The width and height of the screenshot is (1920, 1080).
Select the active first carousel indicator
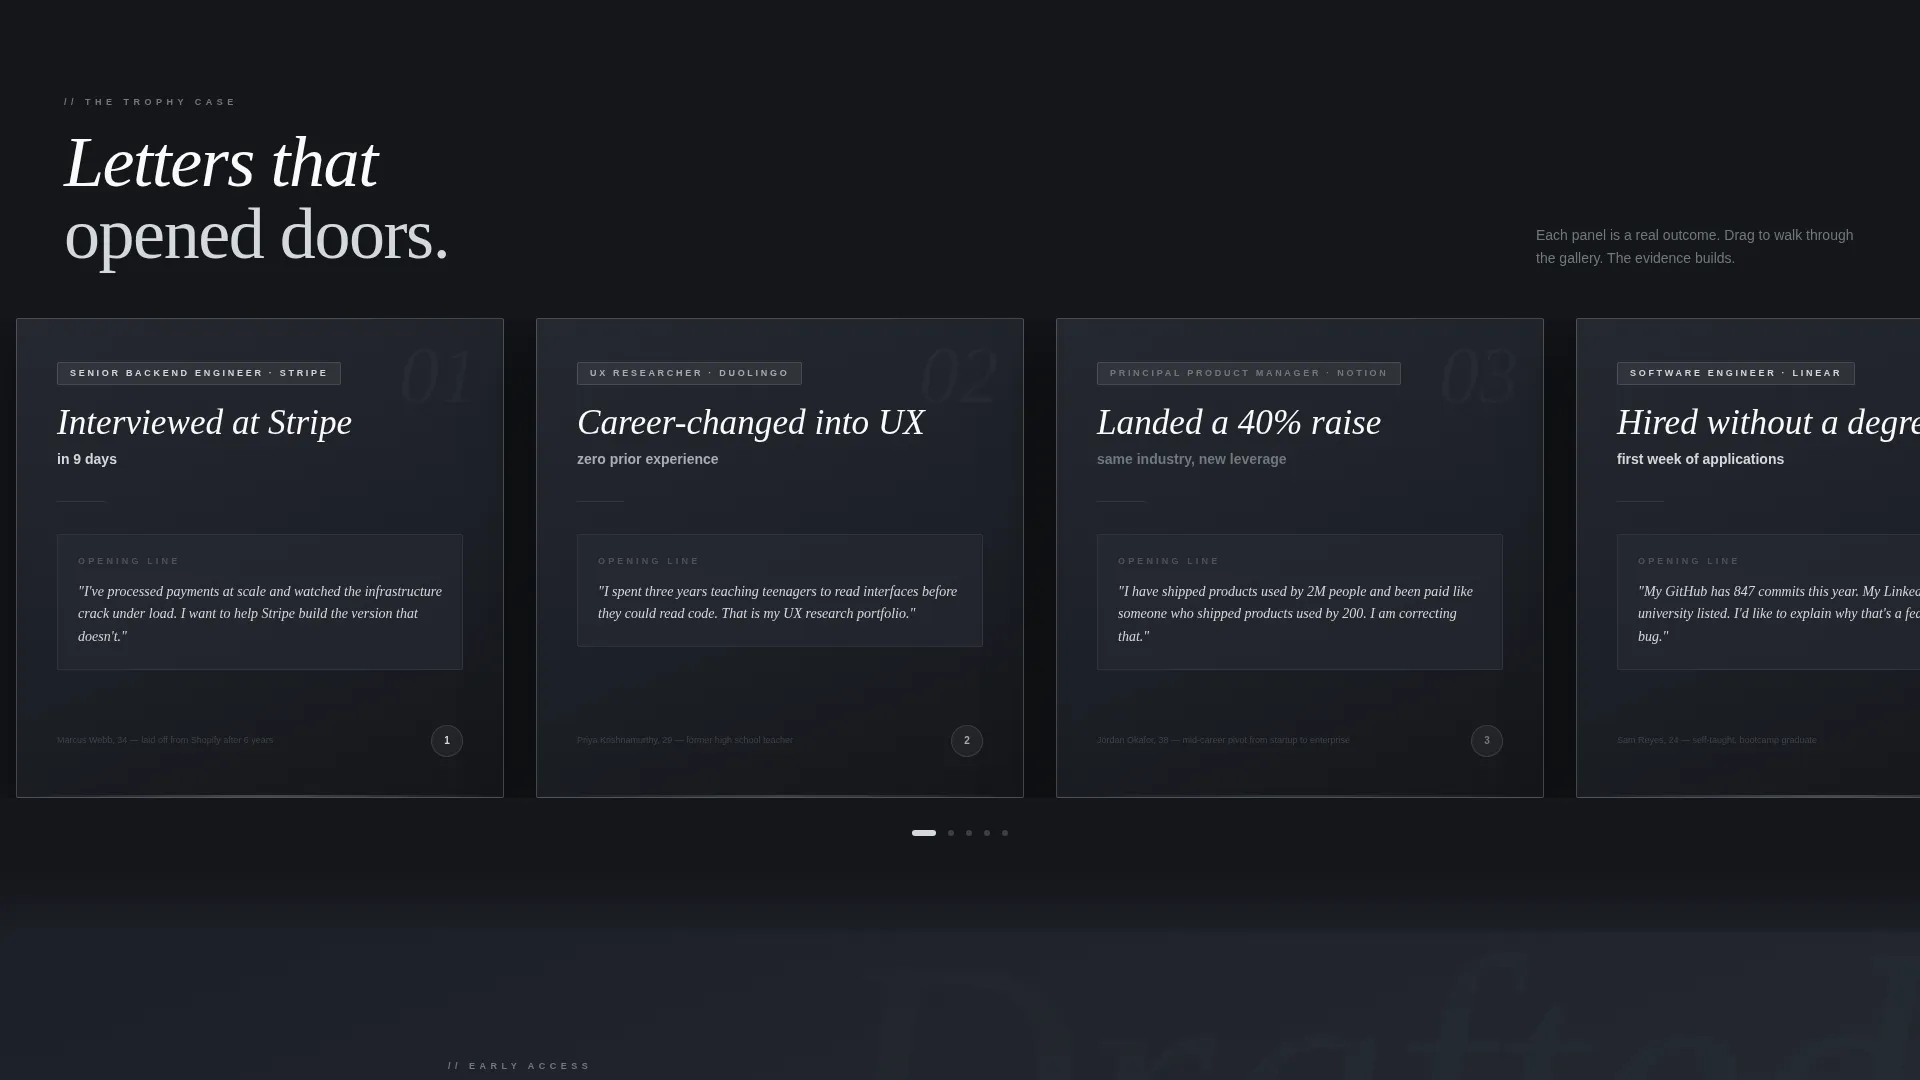pyautogui.click(x=924, y=833)
